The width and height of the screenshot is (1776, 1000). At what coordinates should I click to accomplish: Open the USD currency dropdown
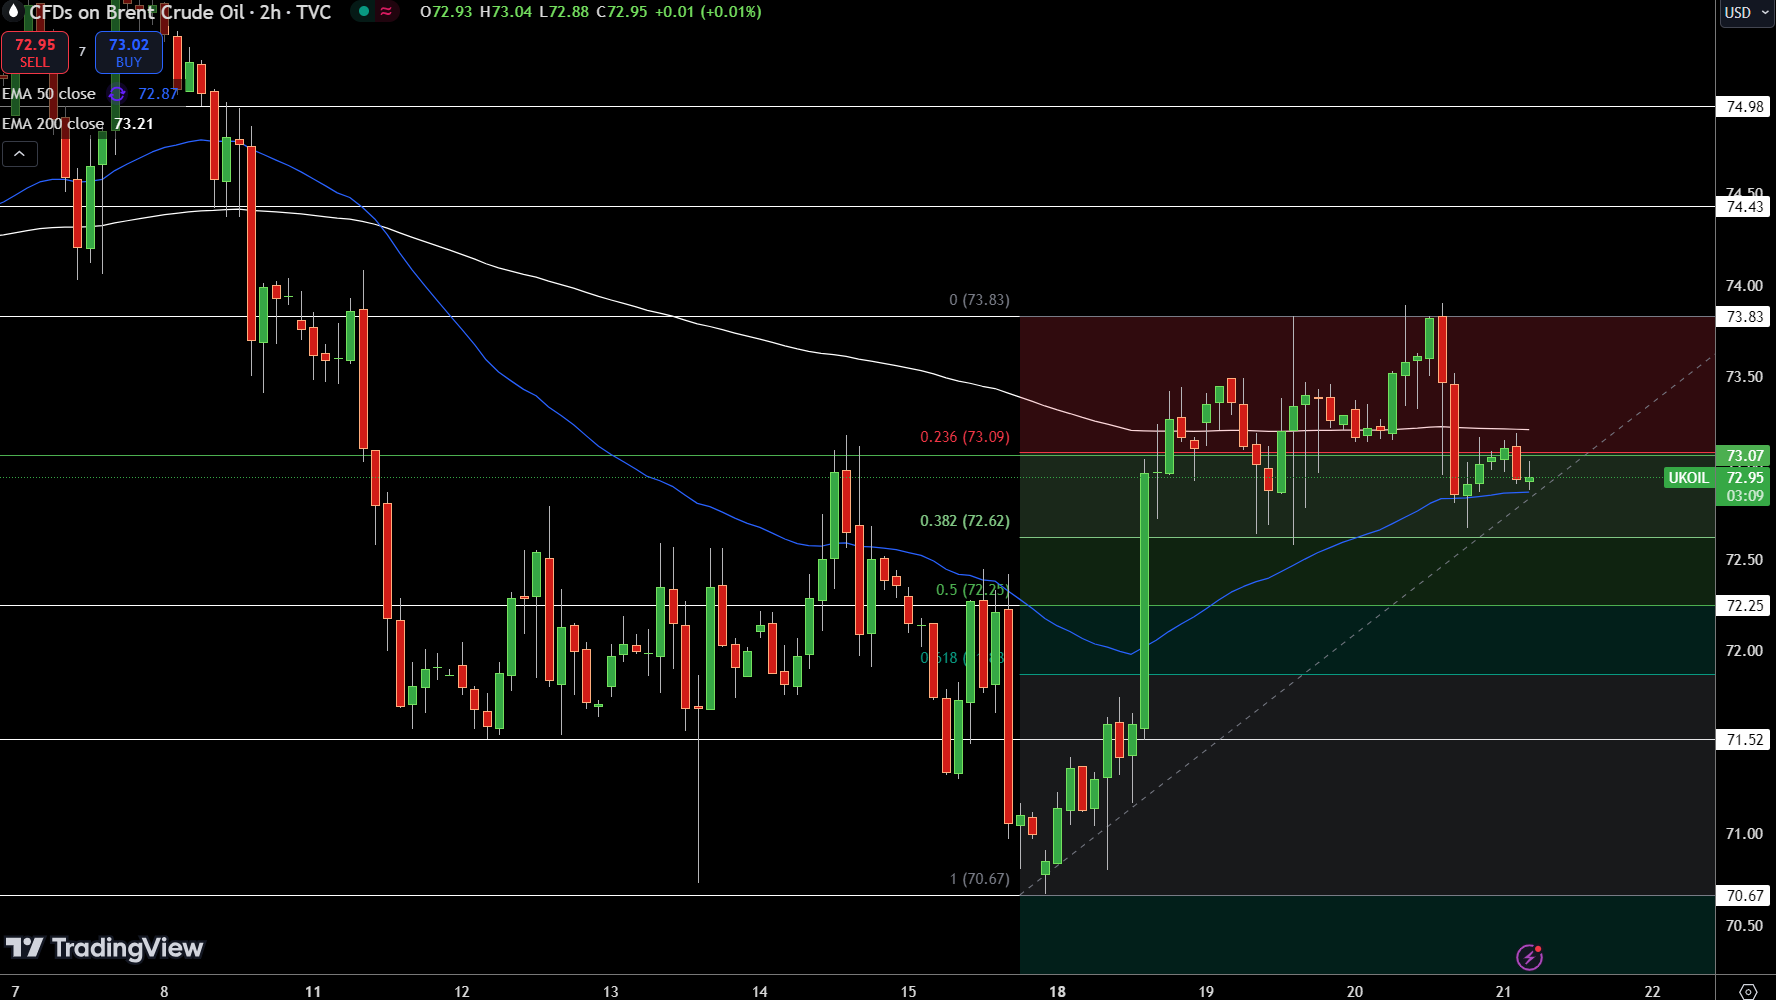click(1745, 13)
